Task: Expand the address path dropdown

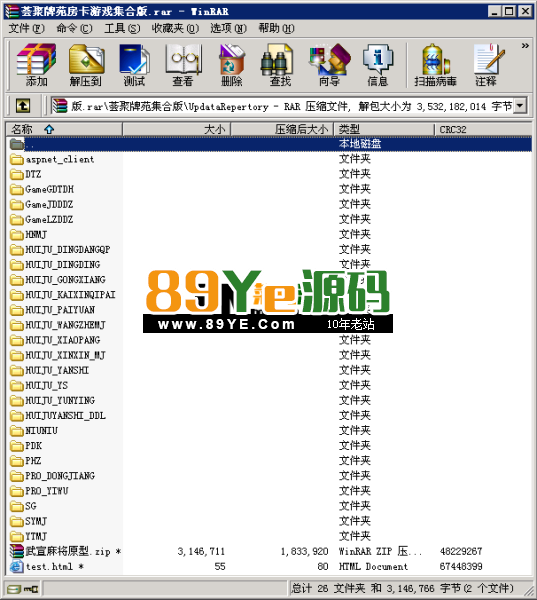Action: click(520, 106)
